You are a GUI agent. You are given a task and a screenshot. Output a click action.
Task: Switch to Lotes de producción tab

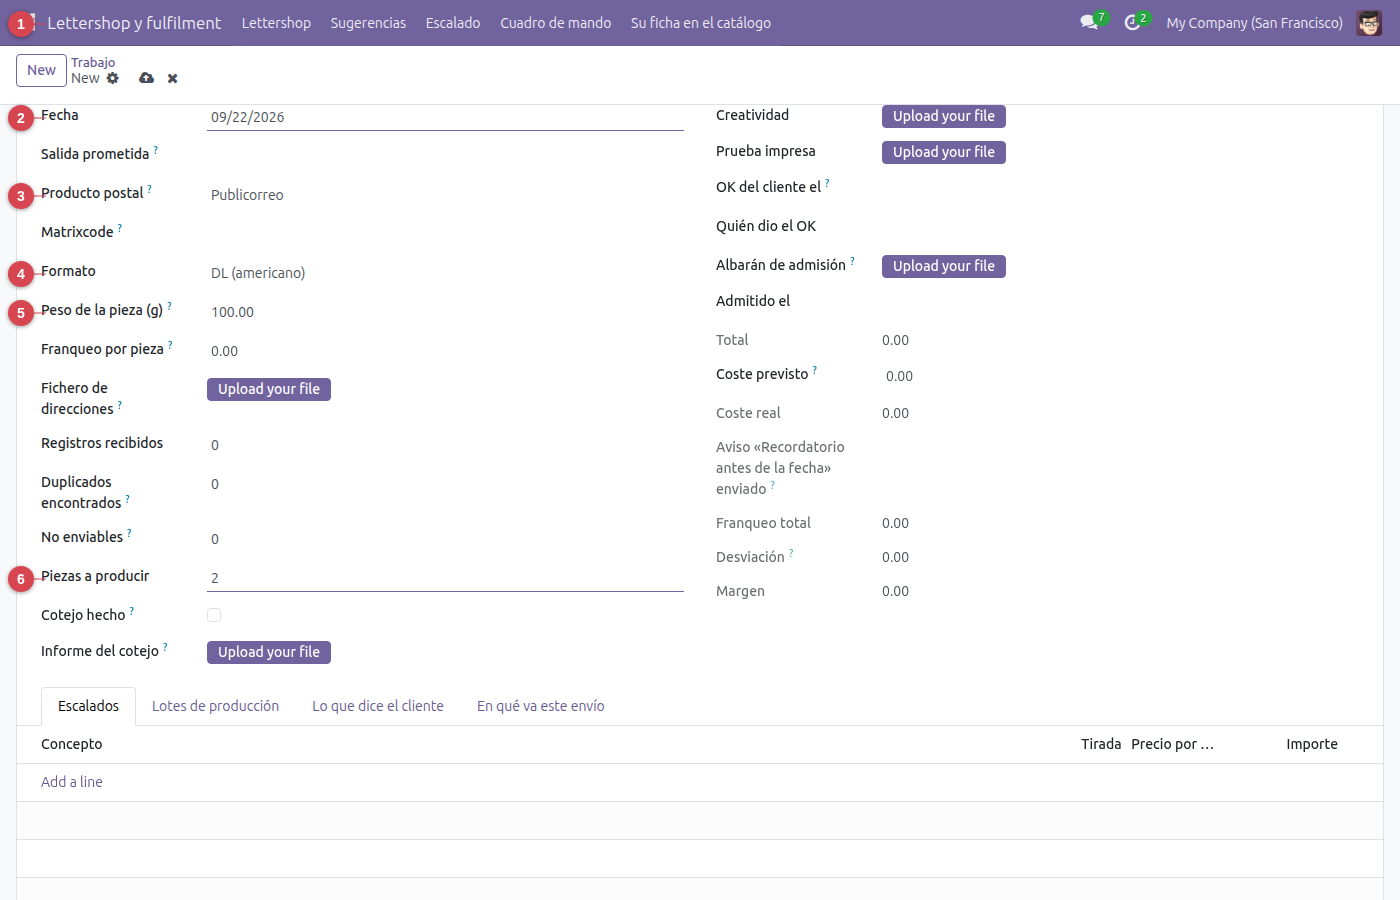tap(215, 706)
